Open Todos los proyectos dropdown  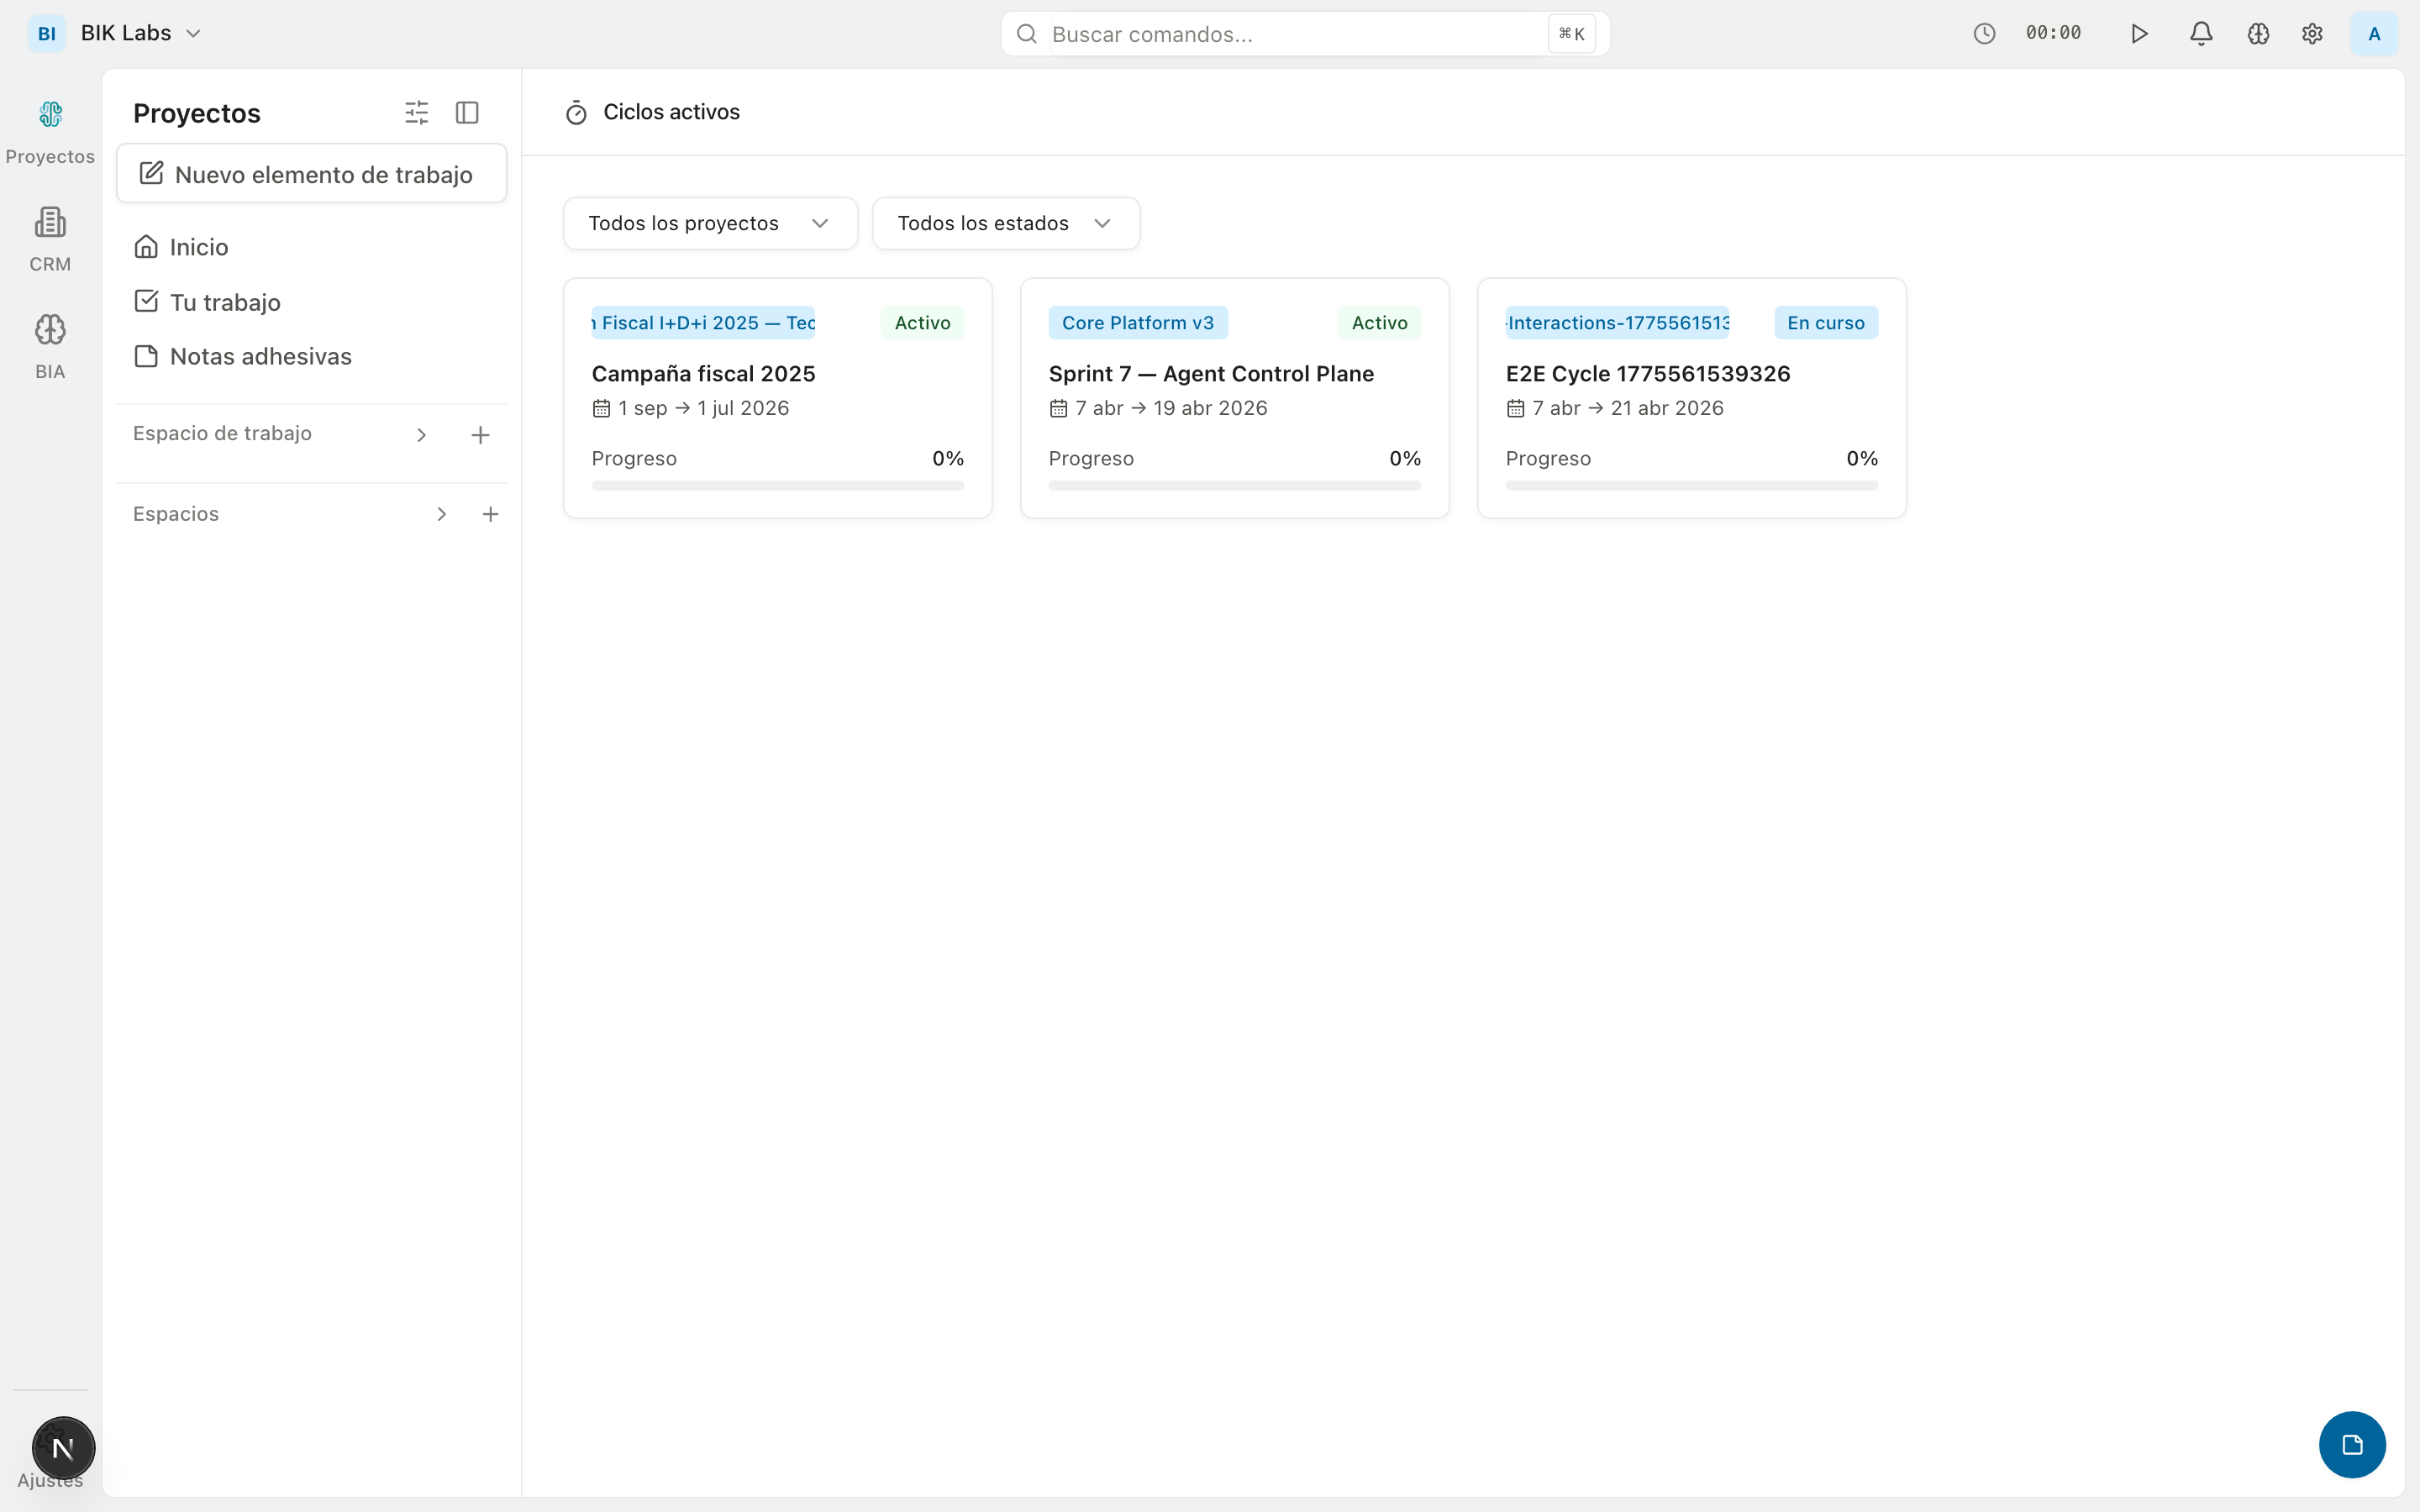[x=709, y=223]
